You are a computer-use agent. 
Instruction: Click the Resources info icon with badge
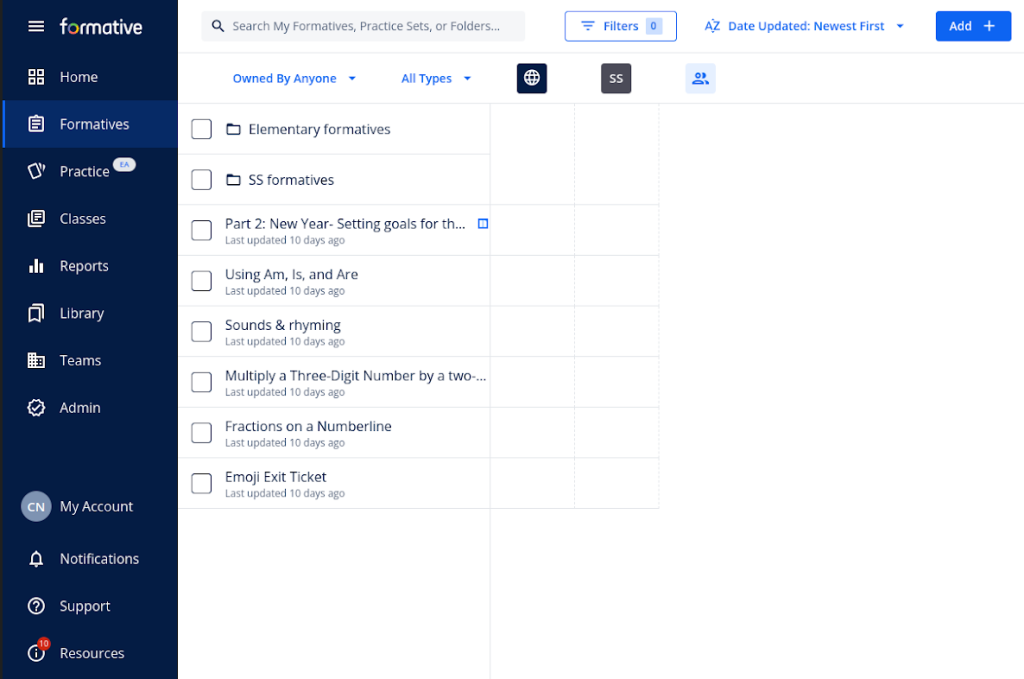(x=36, y=653)
